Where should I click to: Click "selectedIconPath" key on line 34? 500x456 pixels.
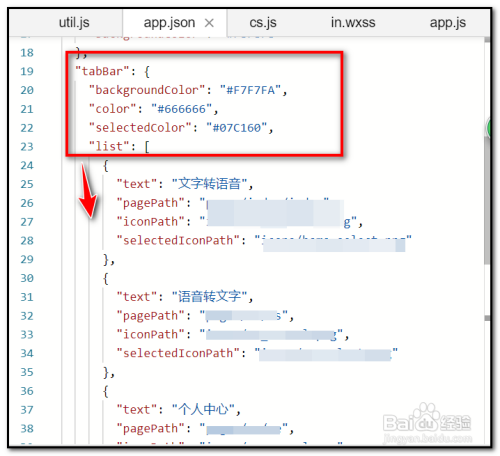tap(178, 353)
